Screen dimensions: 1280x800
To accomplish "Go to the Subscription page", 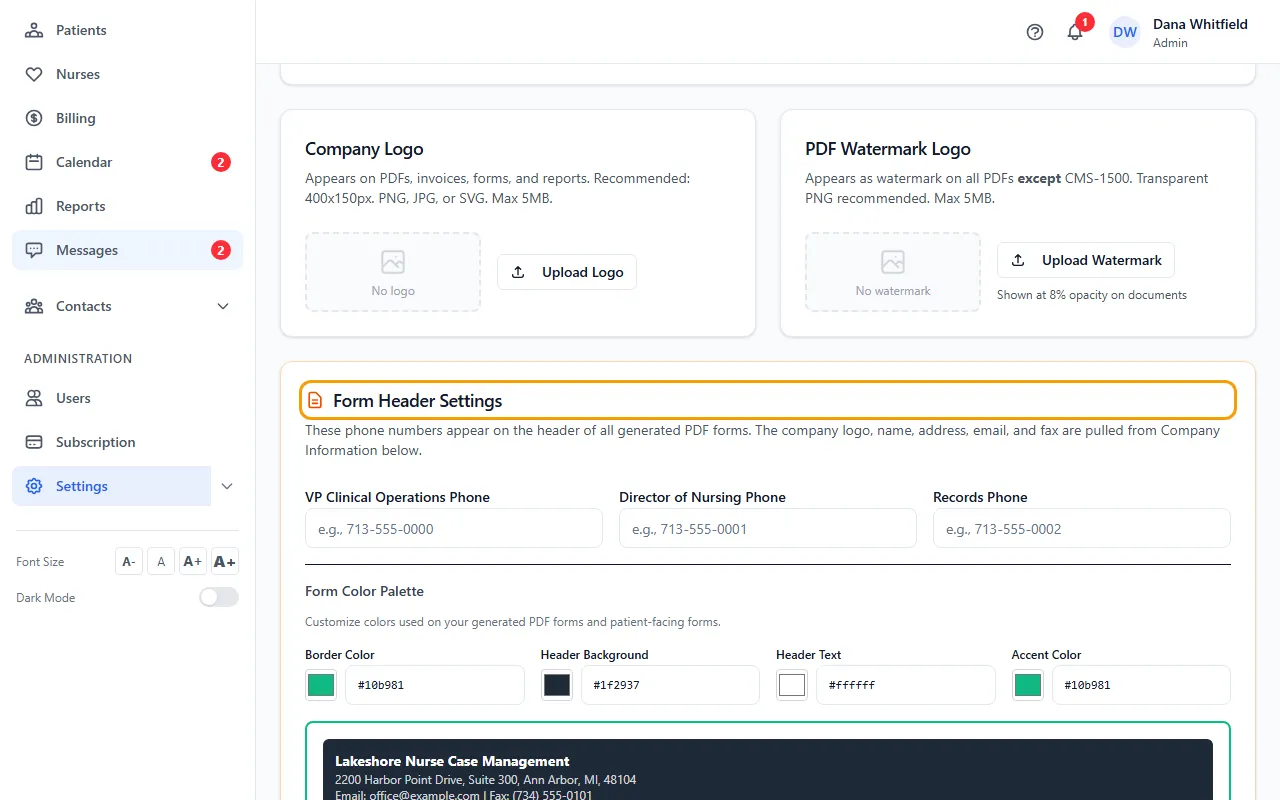I will [x=127, y=442].
